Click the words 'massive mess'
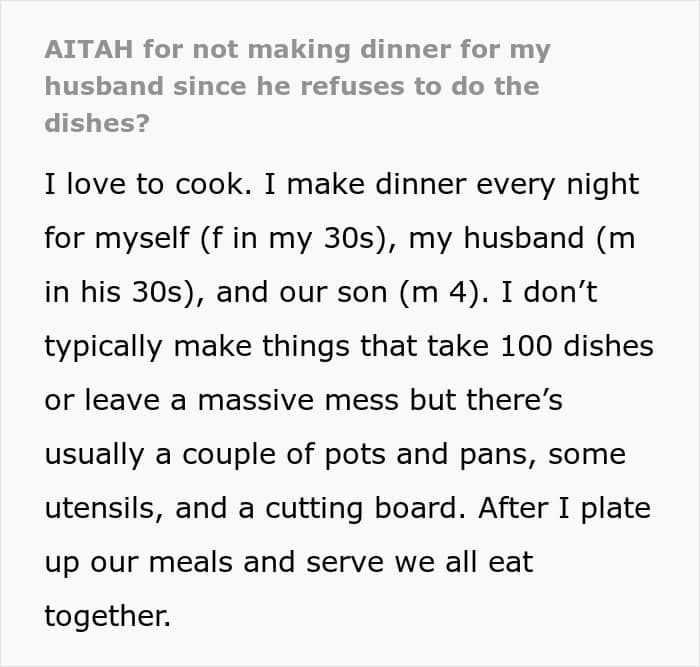The image size is (700, 667). [298, 400]
